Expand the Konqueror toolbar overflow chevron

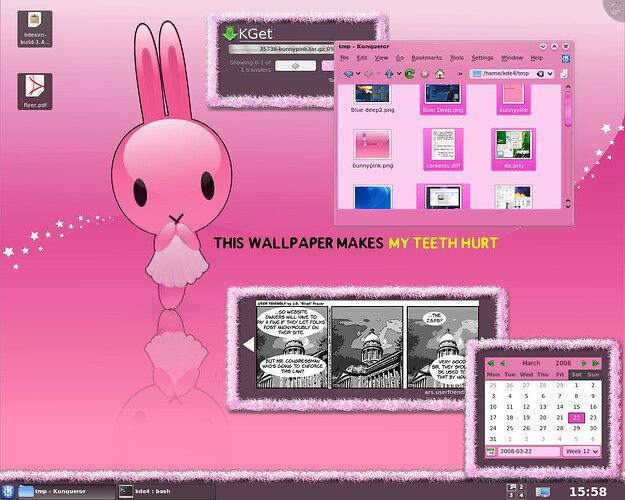(460, 74)
